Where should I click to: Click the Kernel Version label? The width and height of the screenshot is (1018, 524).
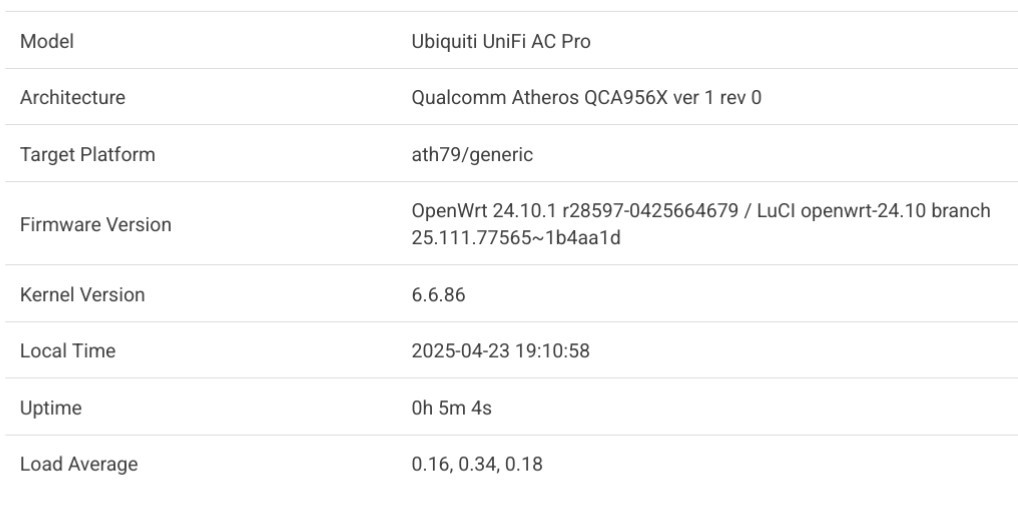click(x=82, y=295)
